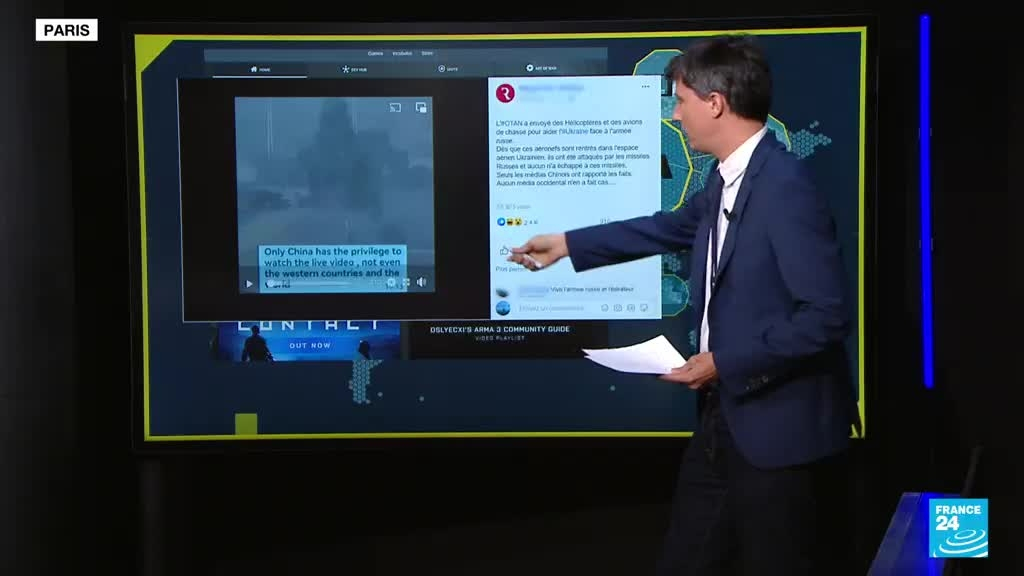This screenshot has height=576, width=1024.
Task: Click the commenter's avatar above comment box
Action: click(x=502, y=292)
